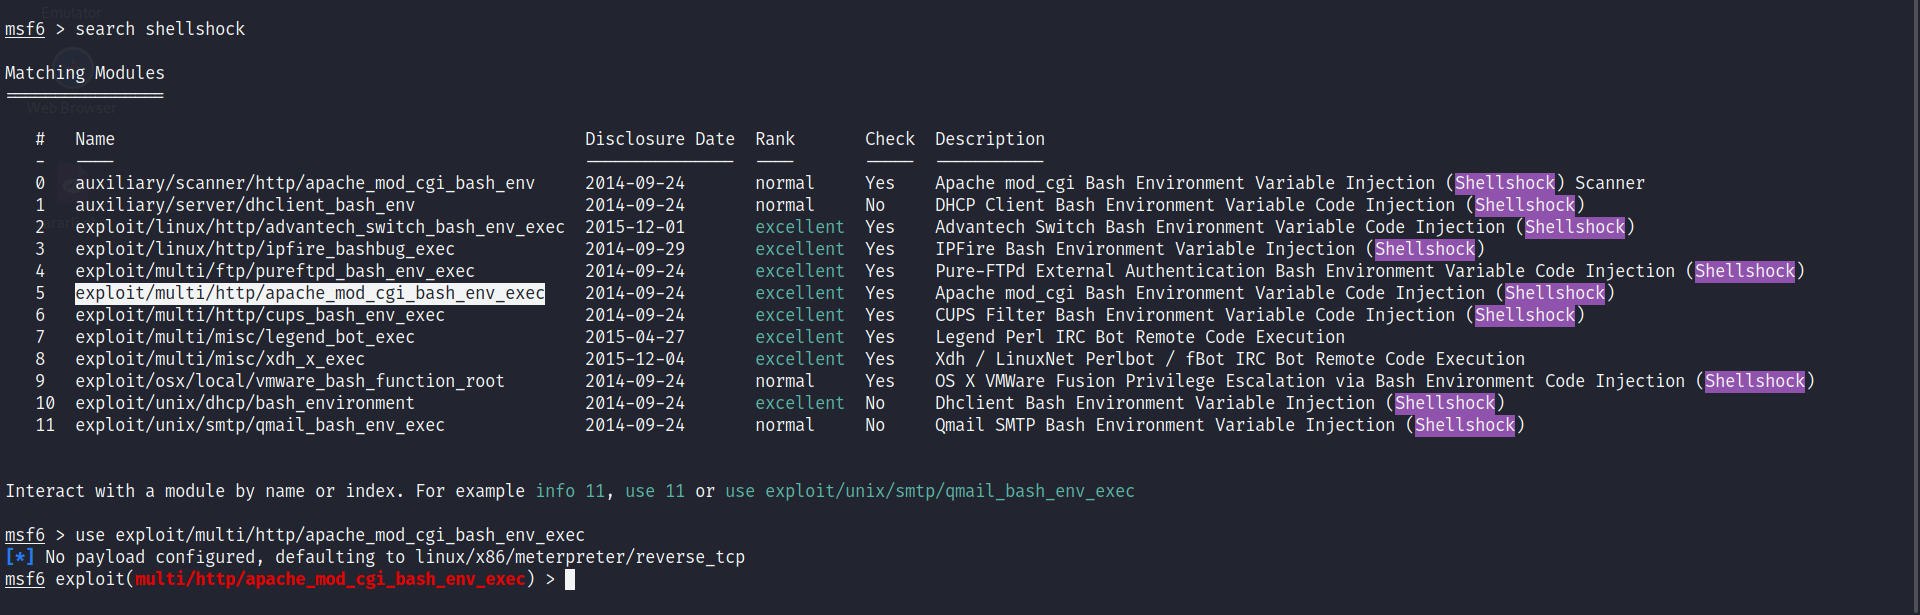
Task: Click the Description column header
Action: pos(989,139)
